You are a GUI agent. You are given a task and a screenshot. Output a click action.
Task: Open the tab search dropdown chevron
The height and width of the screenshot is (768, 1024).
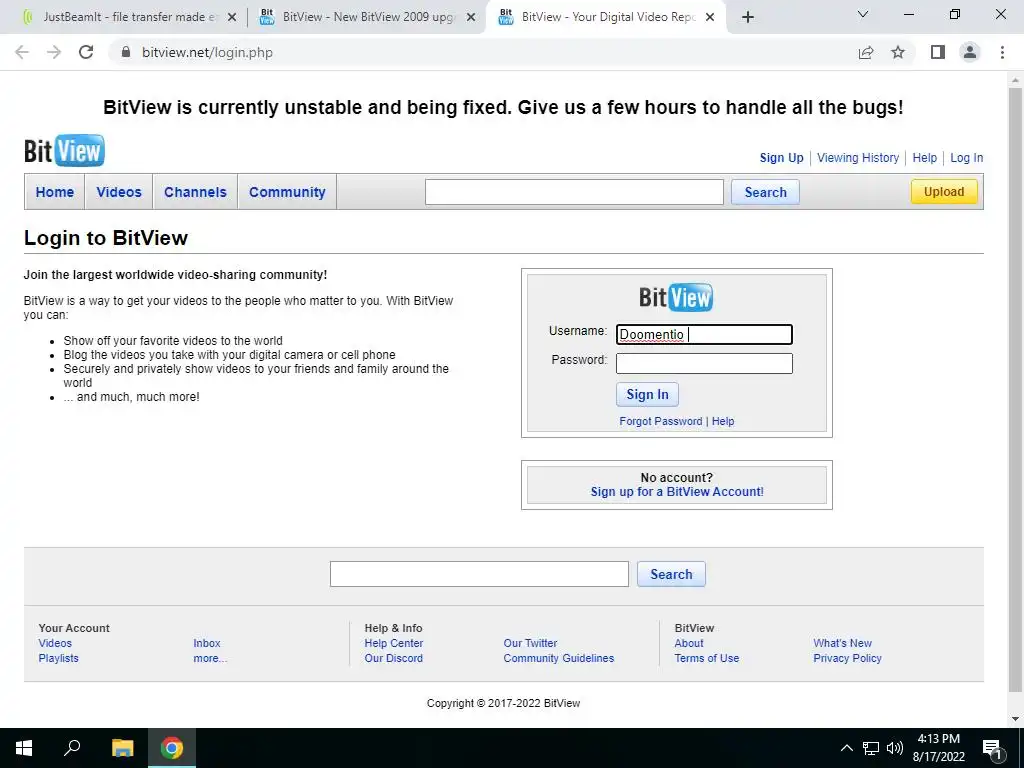[x=863, y=14]
